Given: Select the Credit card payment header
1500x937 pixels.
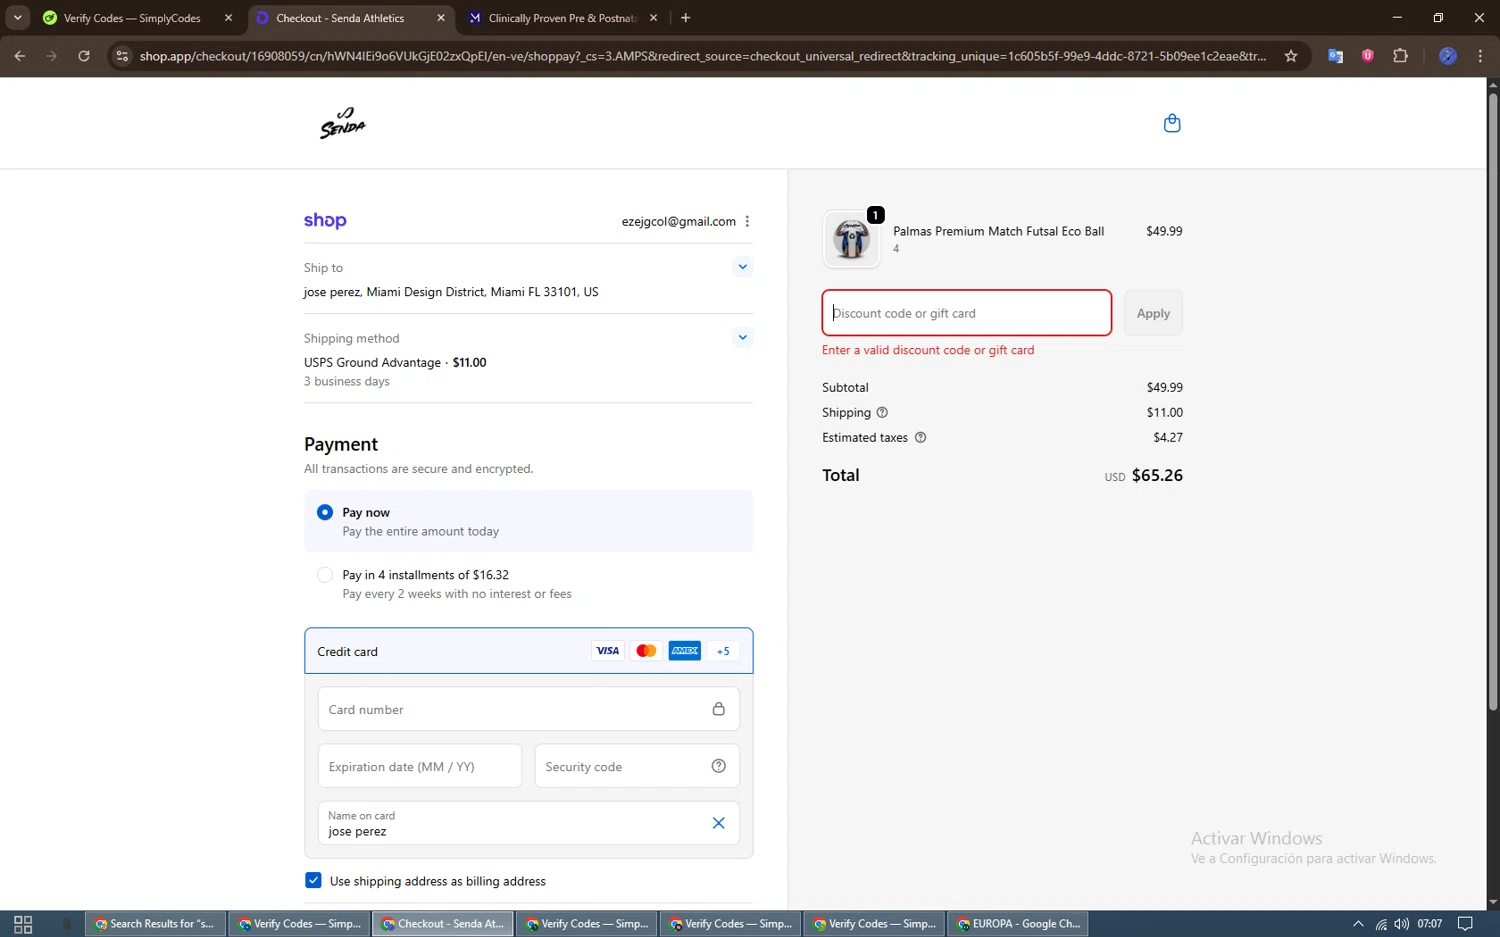Looking at the screenshot, I should (528, 651).
